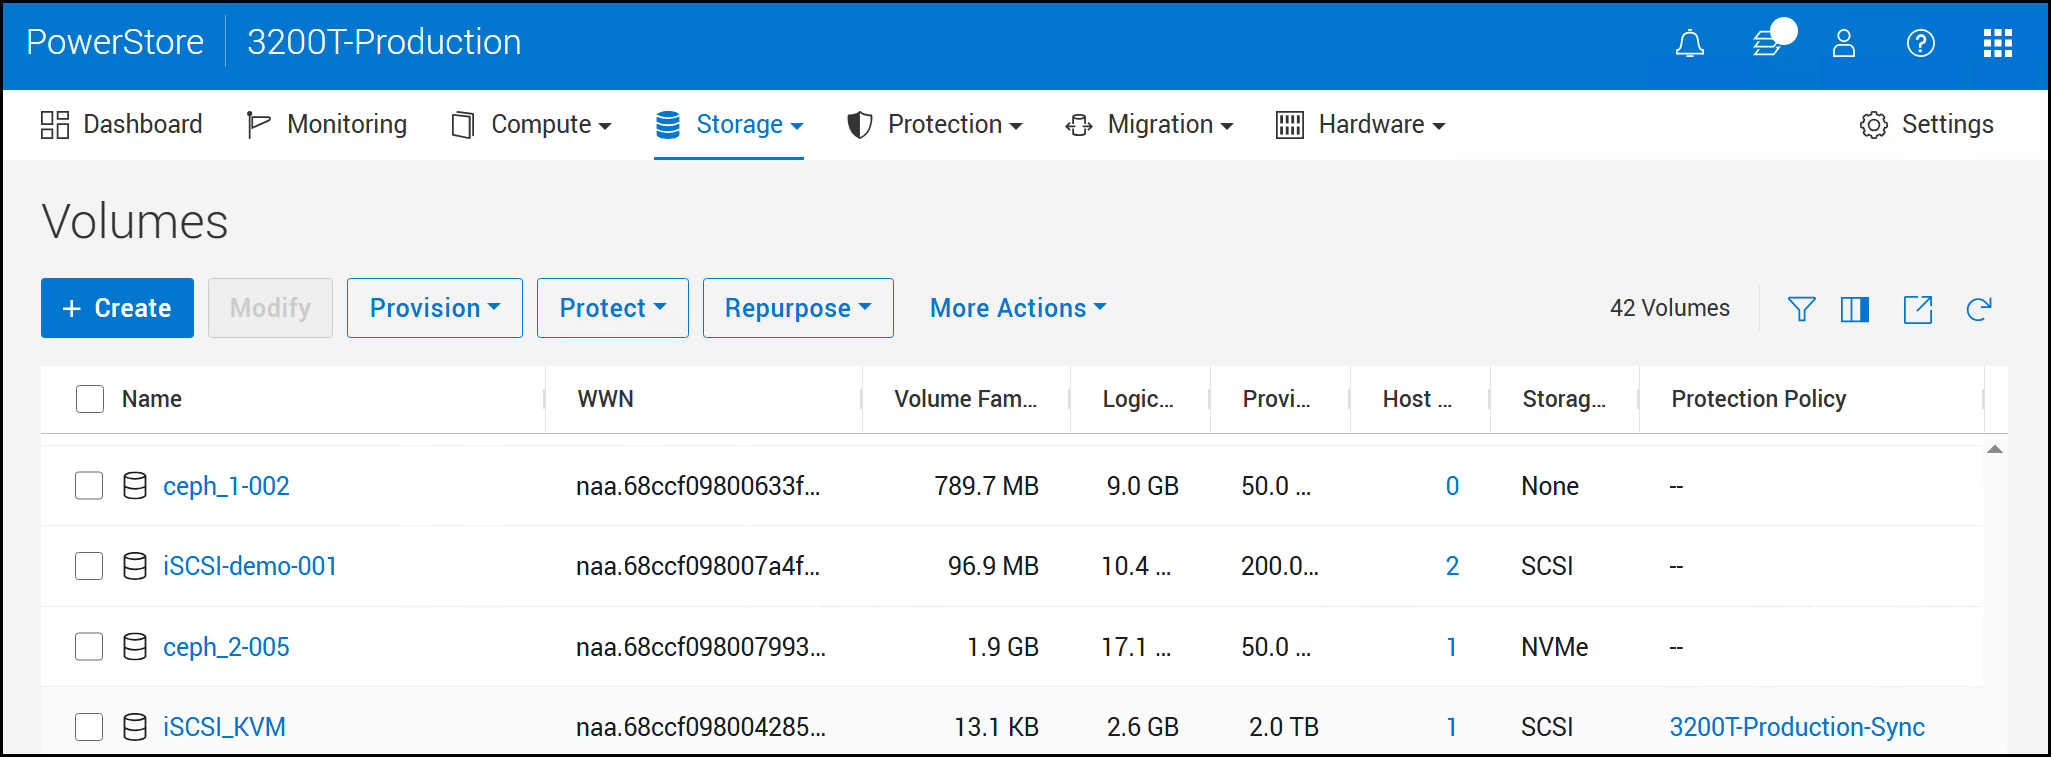Select the ceph_2-005 row checkbox
The width and height of the screenshot is (2051, 757).
coord(89,647)
